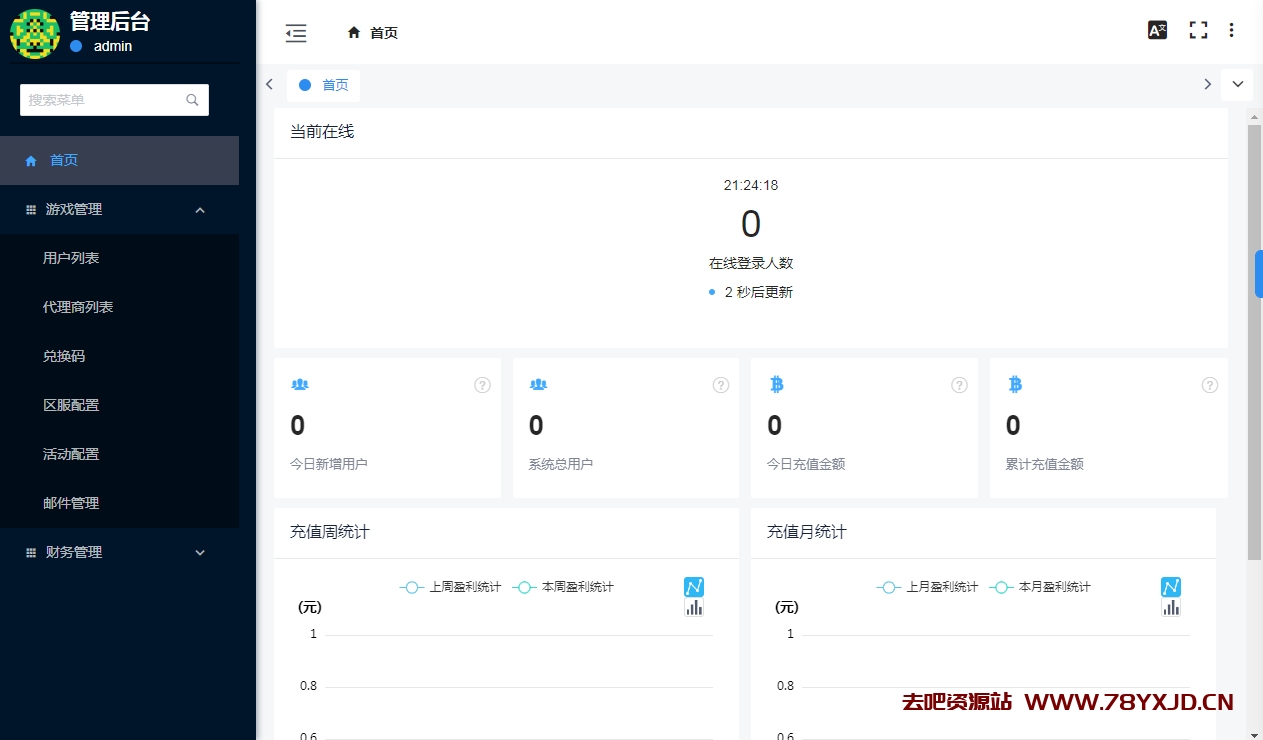Click the 充值月统计 heading
Viewport: 1263px width, 740px height.
(x=807, y=532)
